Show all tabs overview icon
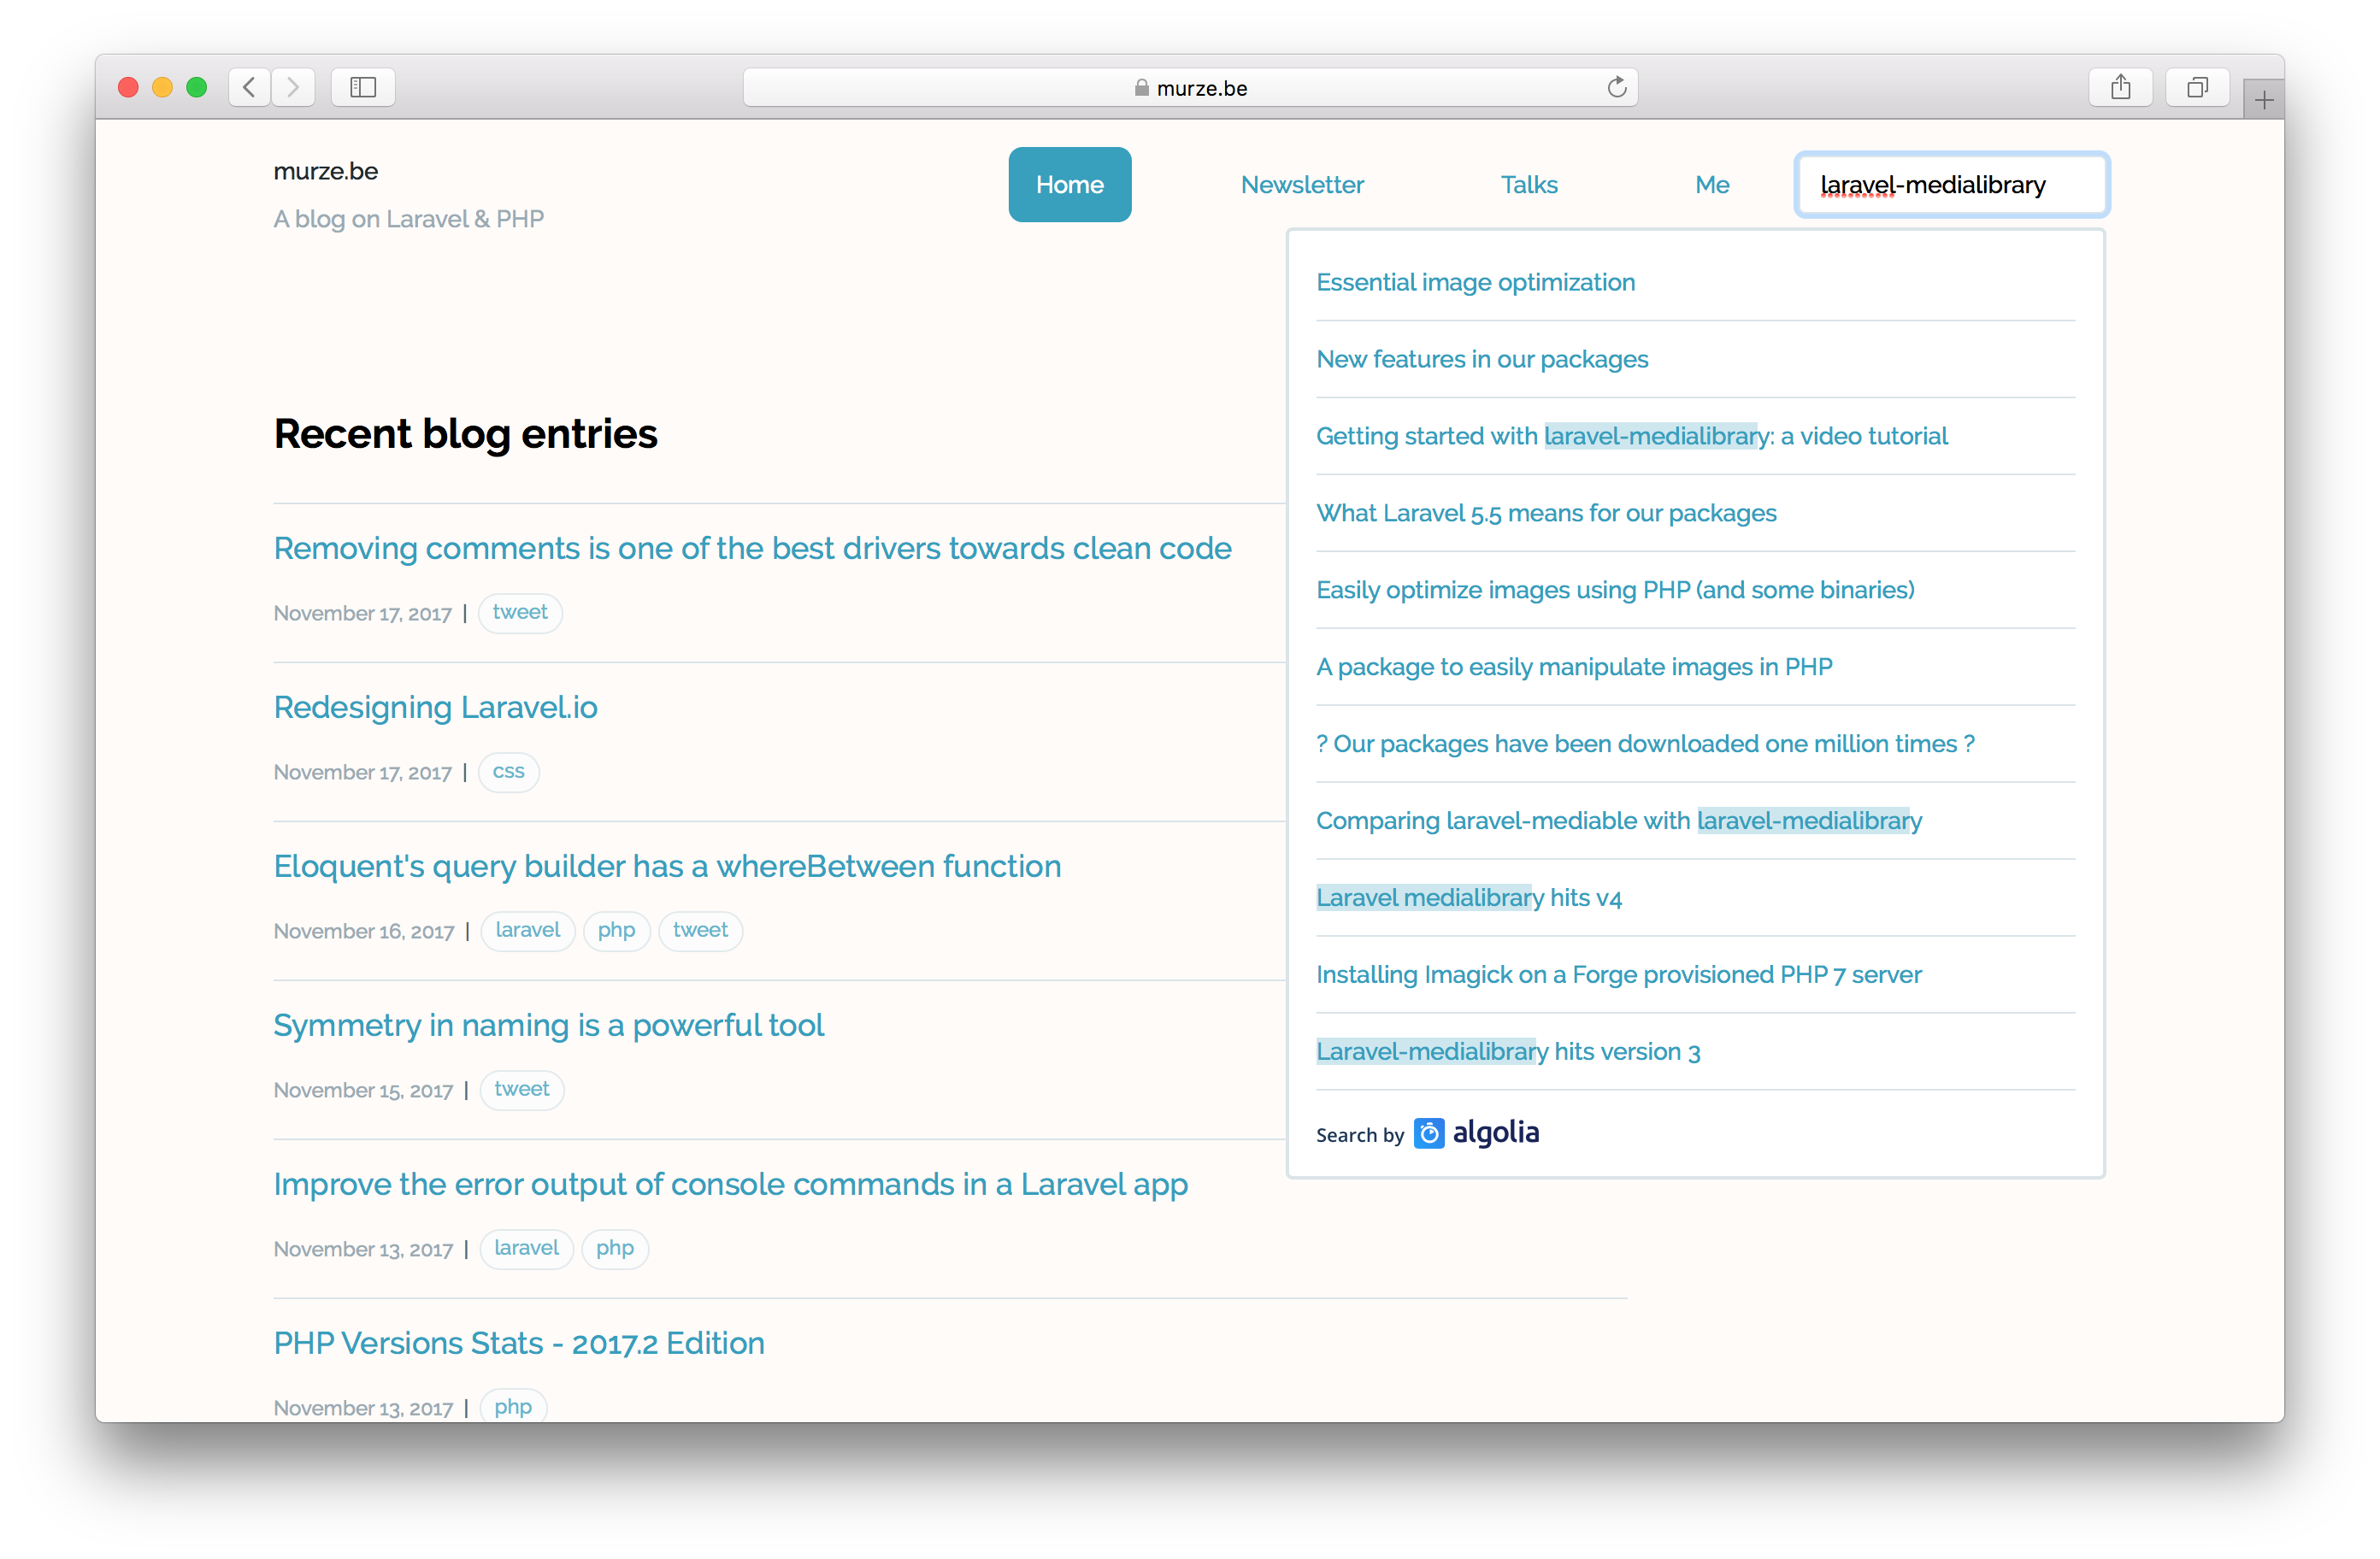Viewport: 2380px width, 1559px height. click(x=2197, y=87)
